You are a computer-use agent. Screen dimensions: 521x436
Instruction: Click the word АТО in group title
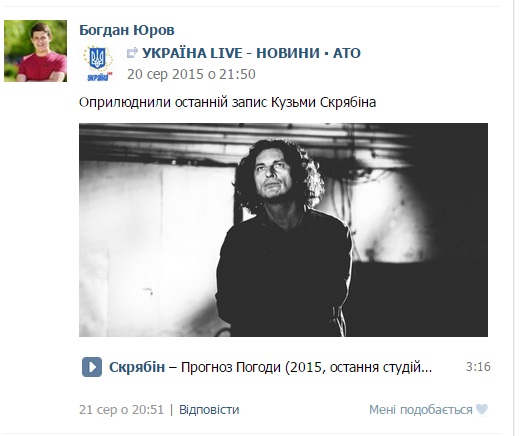[x=347, y=53]
